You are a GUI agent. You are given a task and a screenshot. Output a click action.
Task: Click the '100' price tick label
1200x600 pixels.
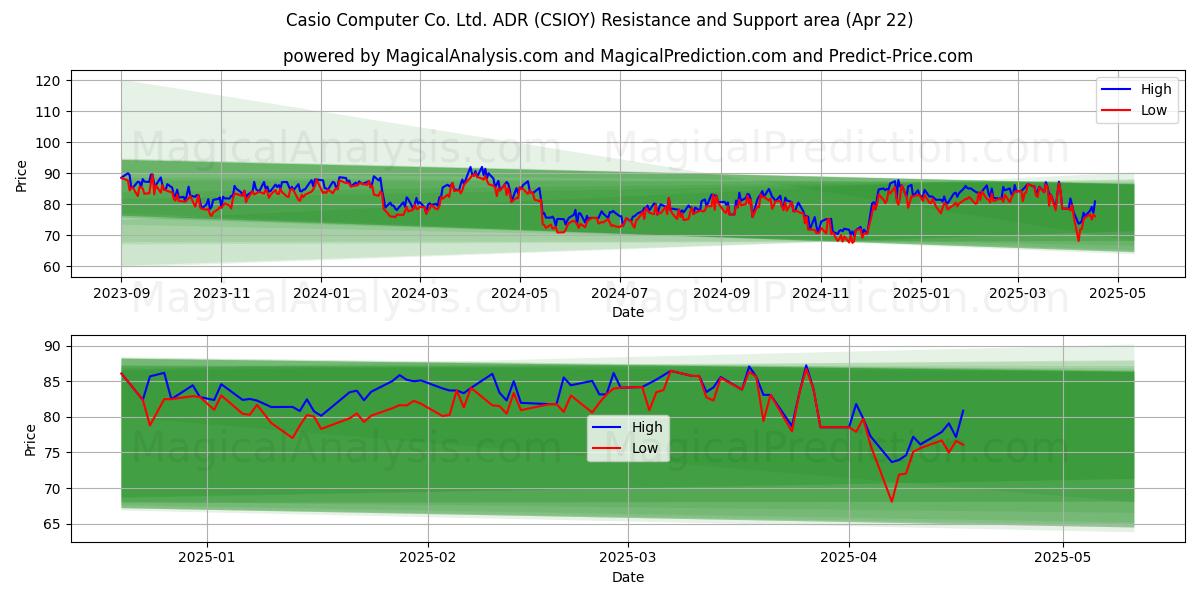coord(50,143)
